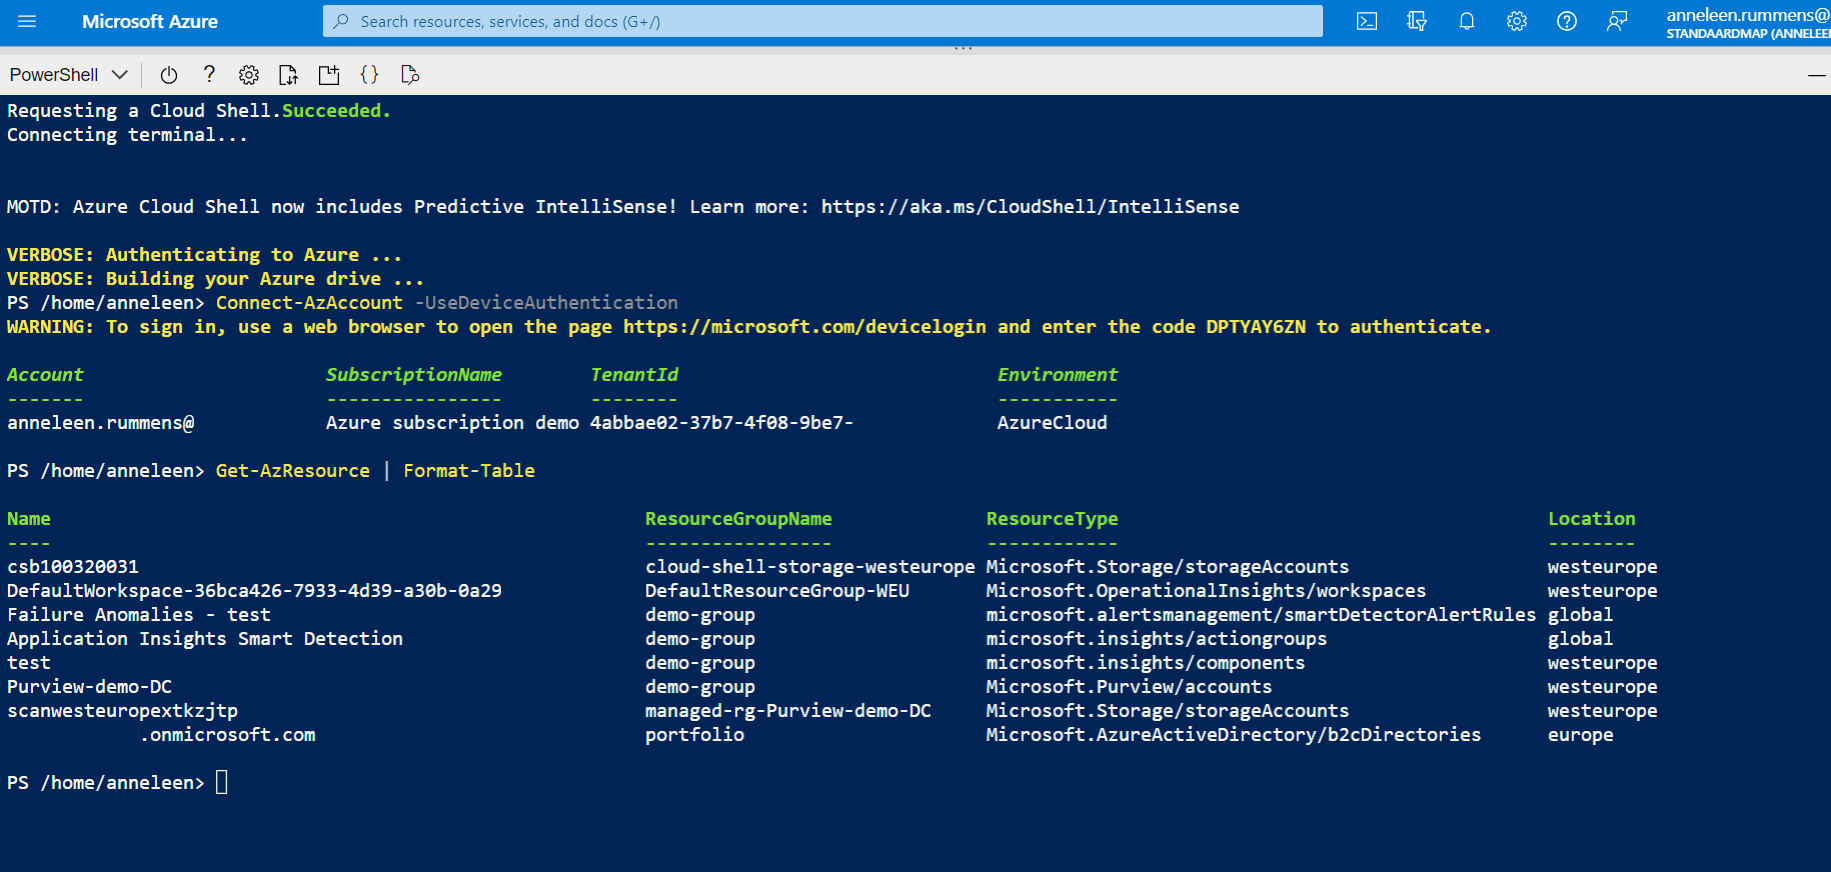Image resolution: width=1831 pixels, height=872 pixels.
Task: Click the Connect-AzAccount command text
Action: tap(309, 303)
